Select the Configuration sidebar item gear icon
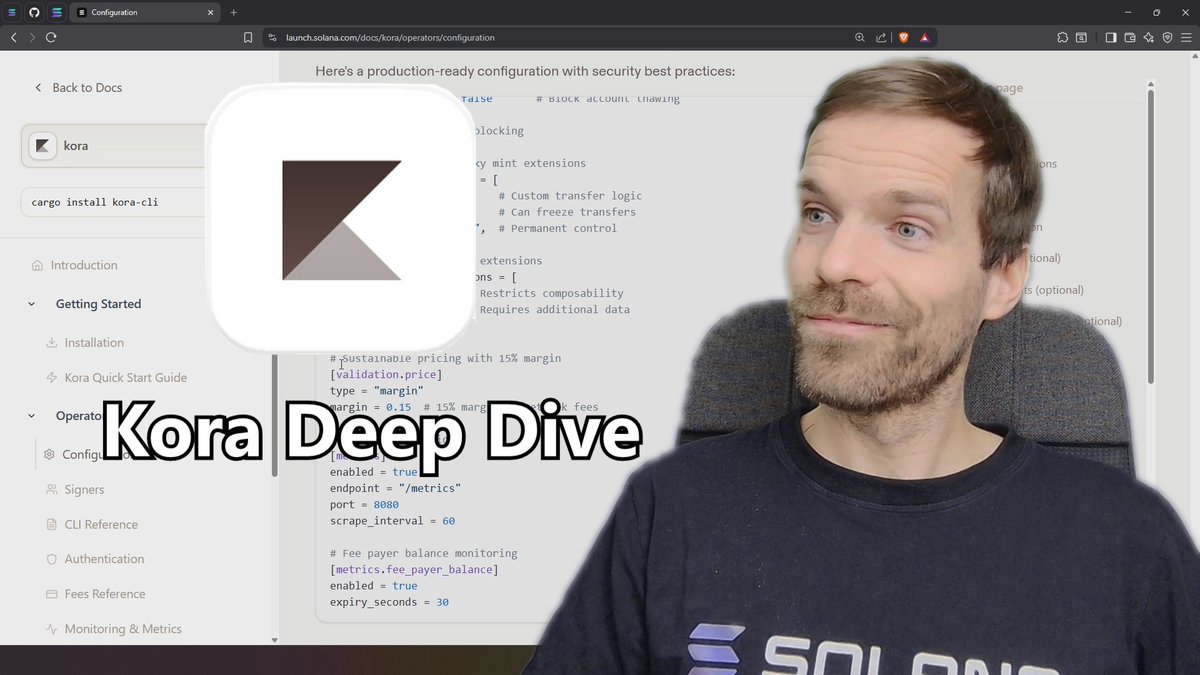 click(49, 454)
